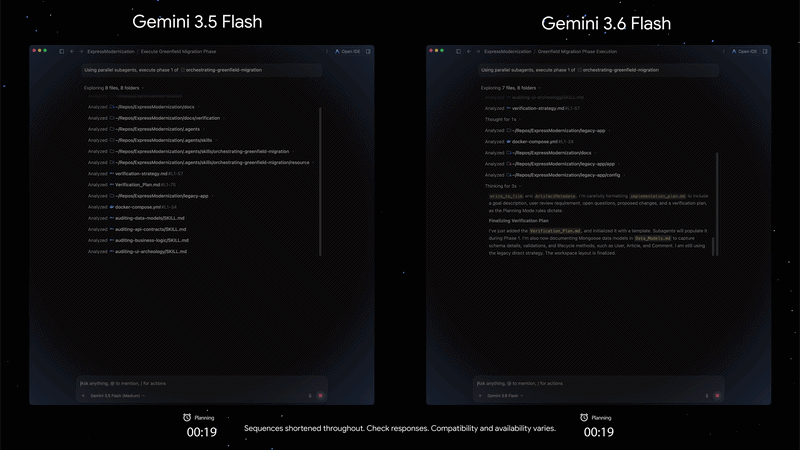800x450 pixels.
Task: Click folder icon of ExpressModernization/.agents row
Action: coord(112,129)
